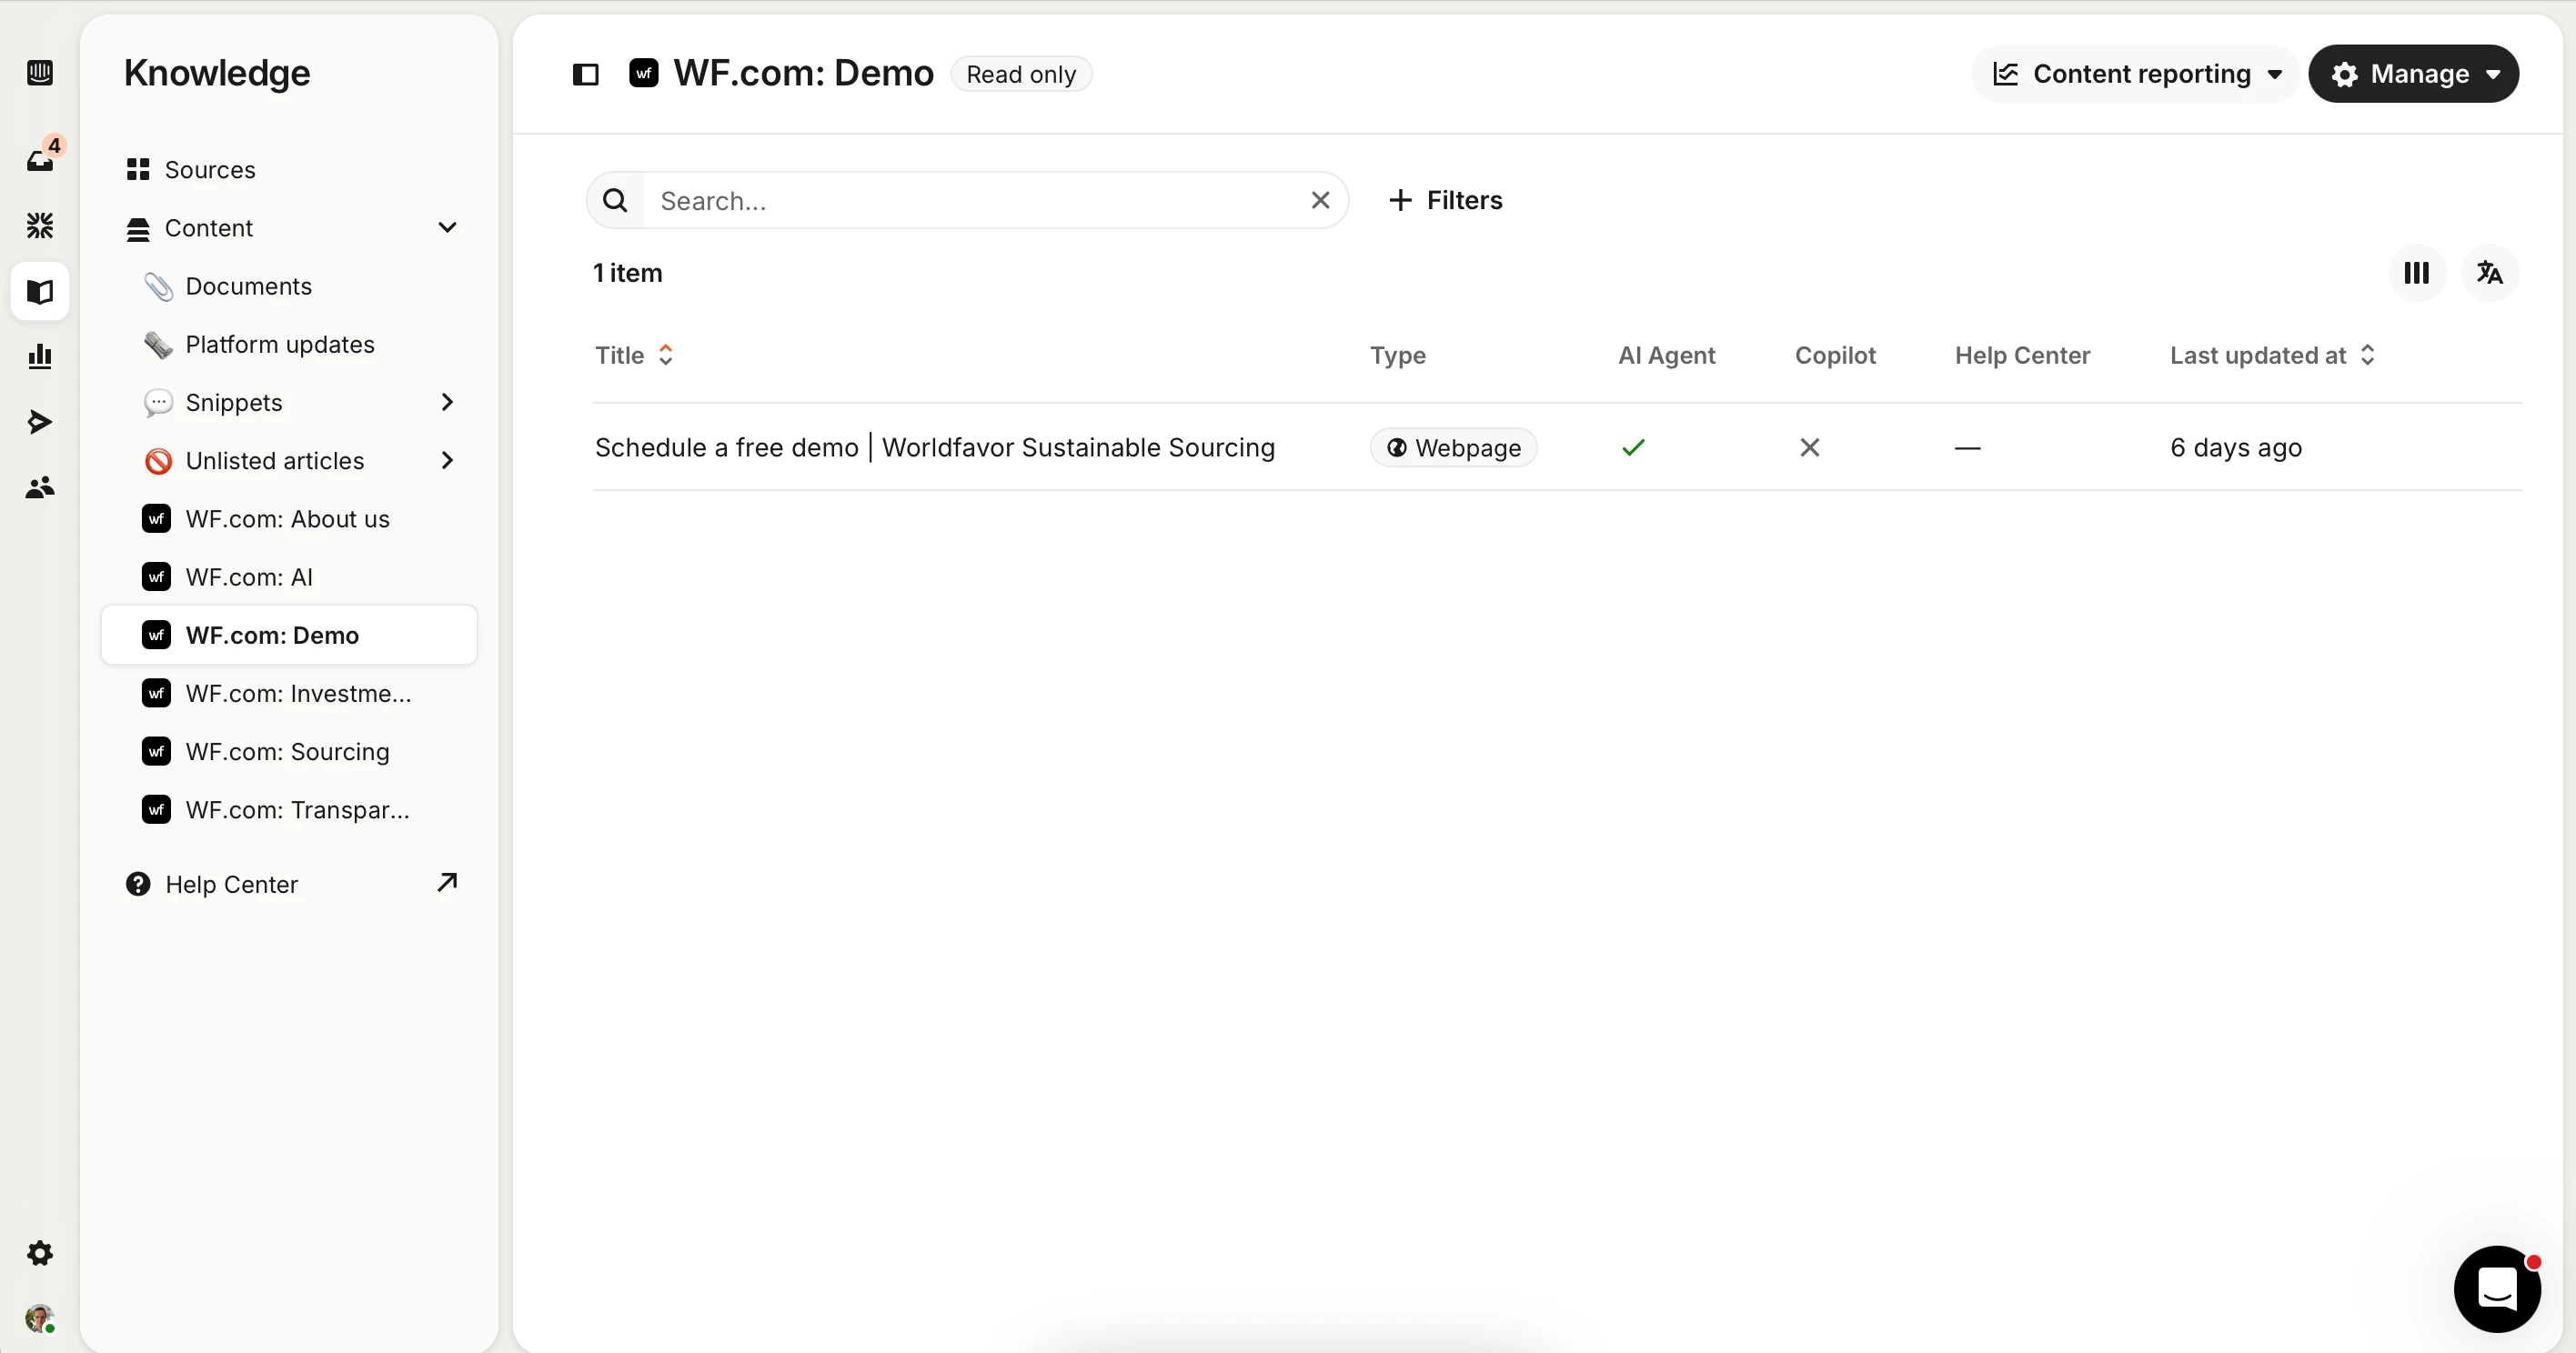Click the Type column header
Image resolution: width=2576 pixels, height=1353 pixels.
click(1398, 355)
